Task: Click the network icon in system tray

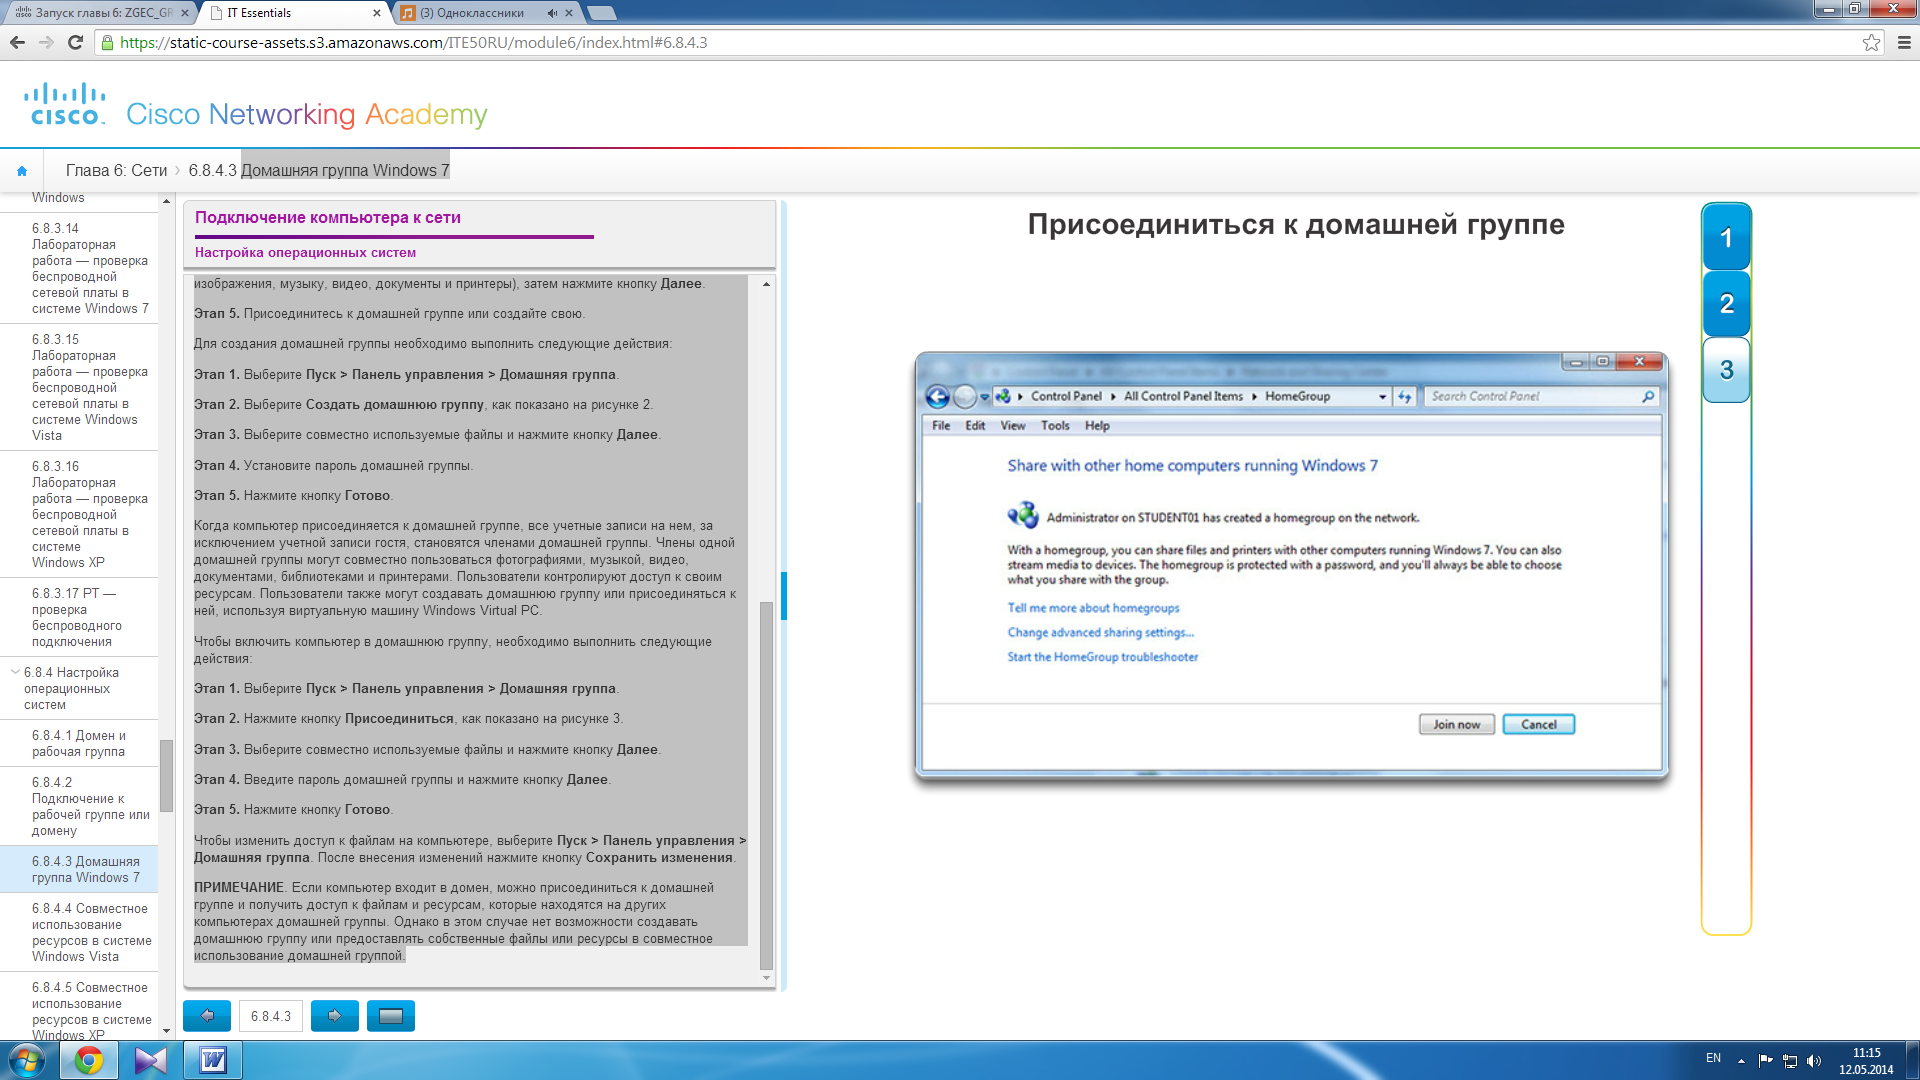Action: [x=1790, y=1061]
